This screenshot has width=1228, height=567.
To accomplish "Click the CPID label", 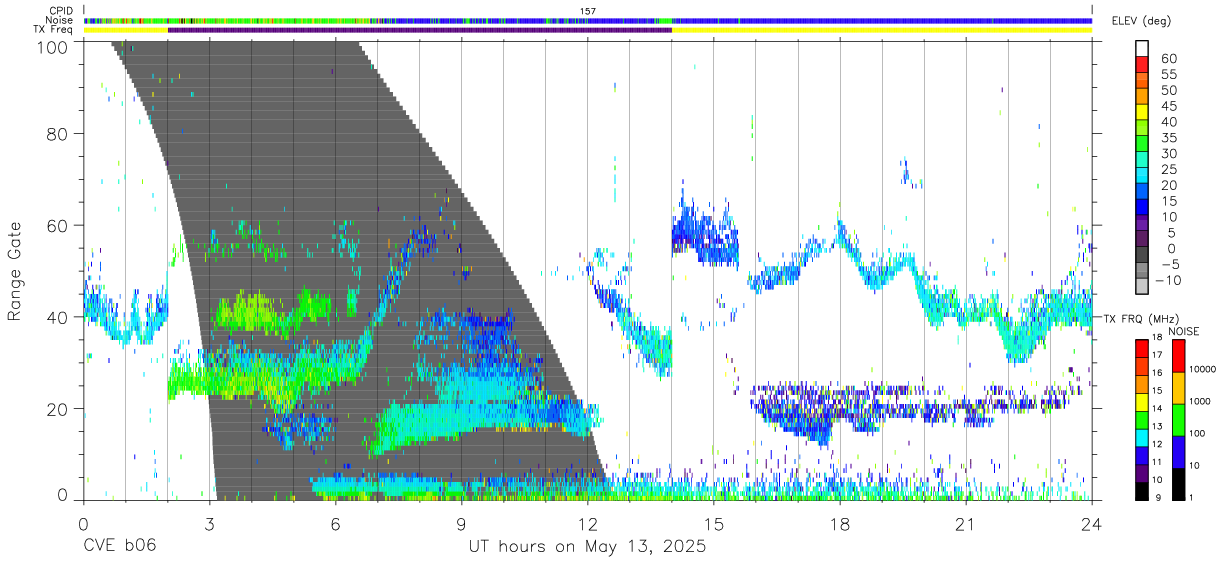I will point(61,10).
